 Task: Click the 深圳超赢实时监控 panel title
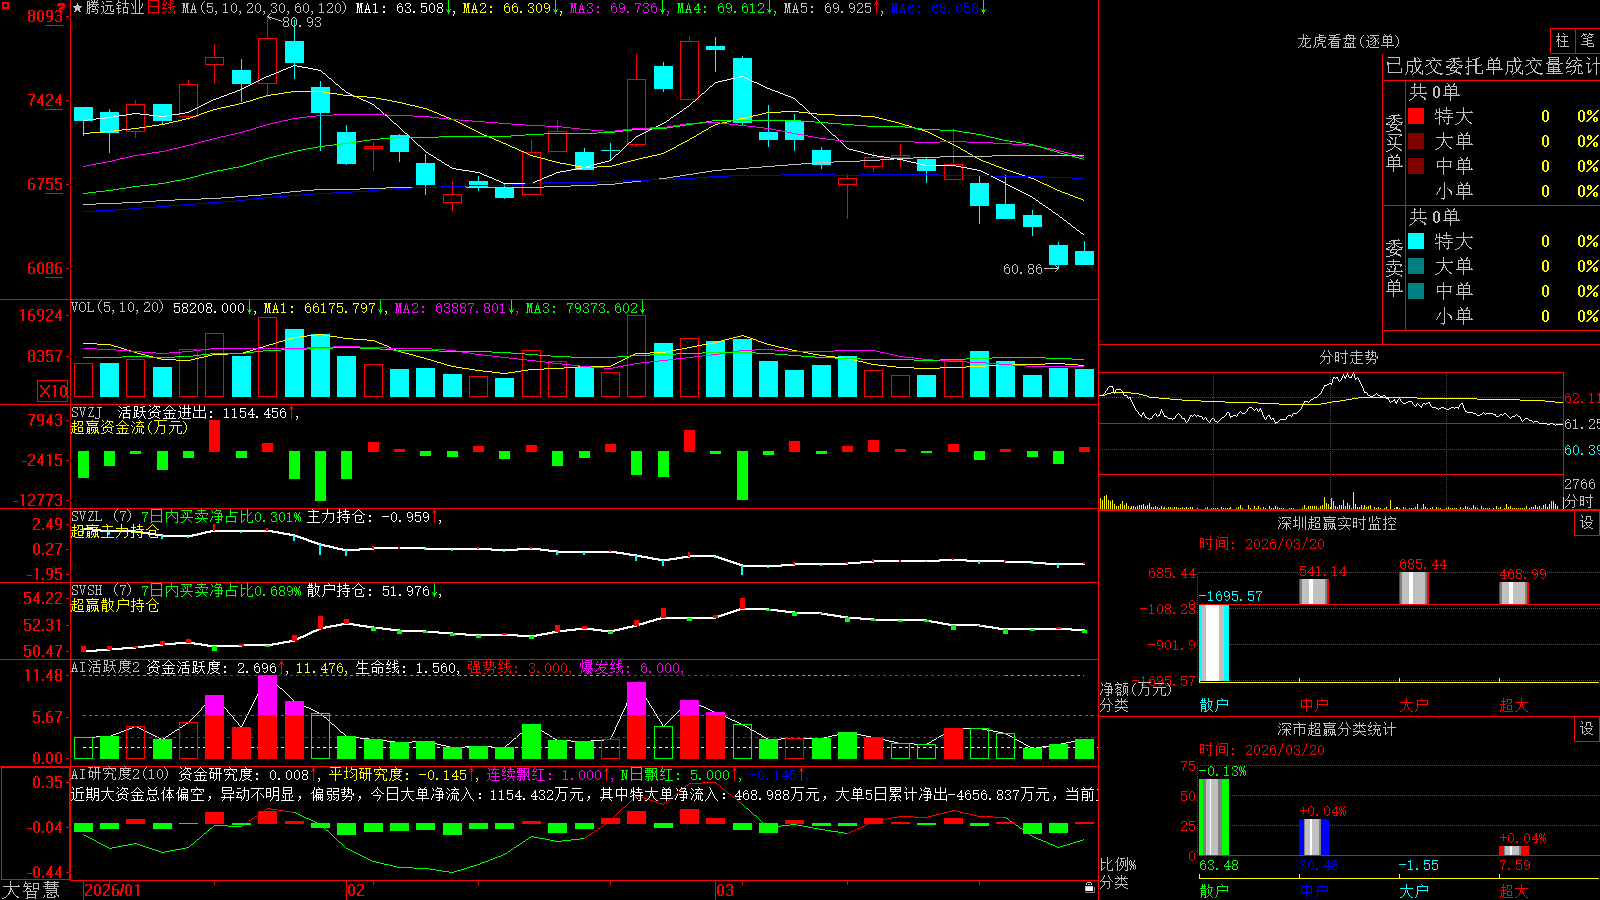1336,523
